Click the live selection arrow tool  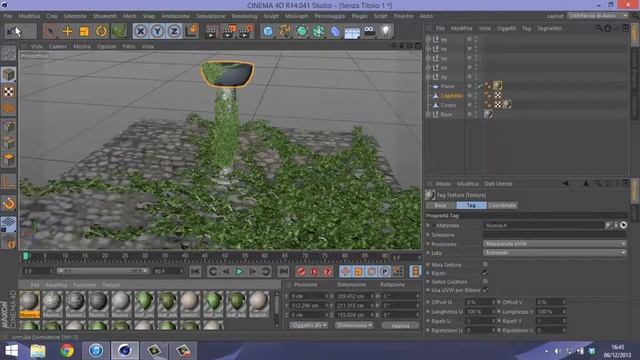(x=51, y=31)
